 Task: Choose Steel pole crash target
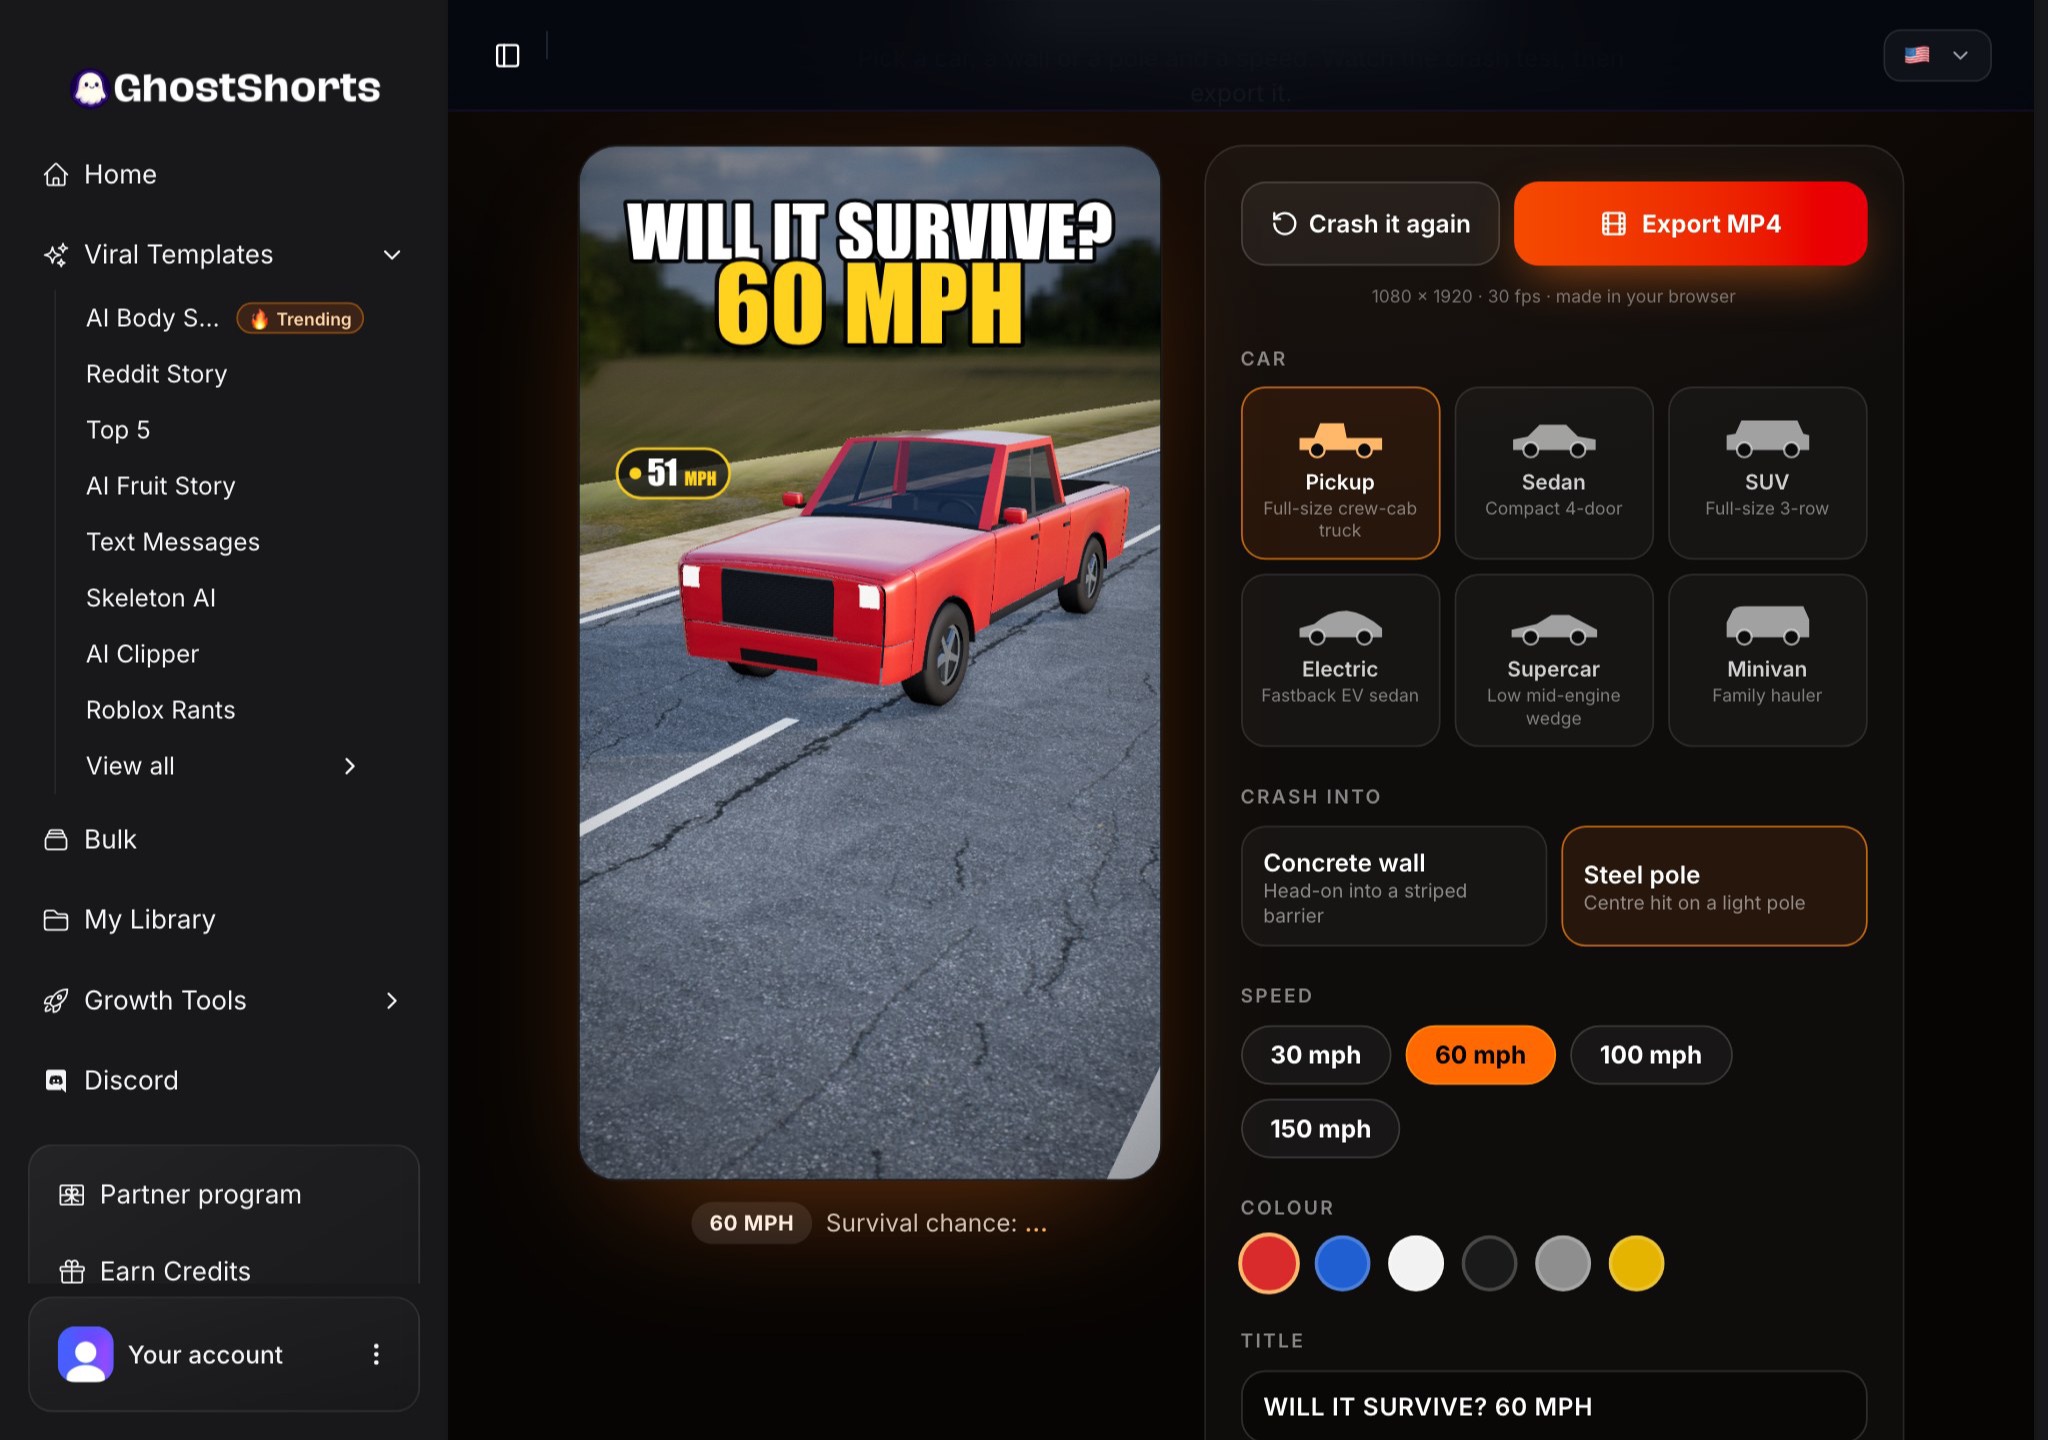1714,886
